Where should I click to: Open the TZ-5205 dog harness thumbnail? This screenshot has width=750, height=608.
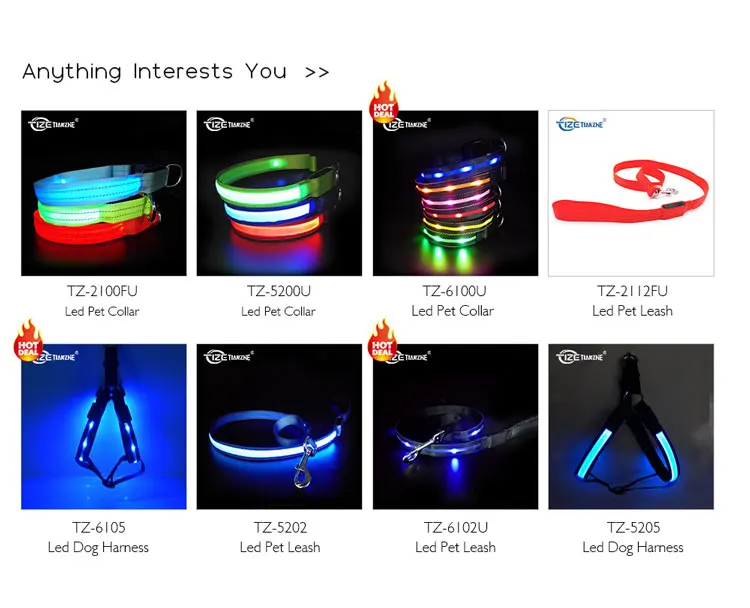click(631, 427)
